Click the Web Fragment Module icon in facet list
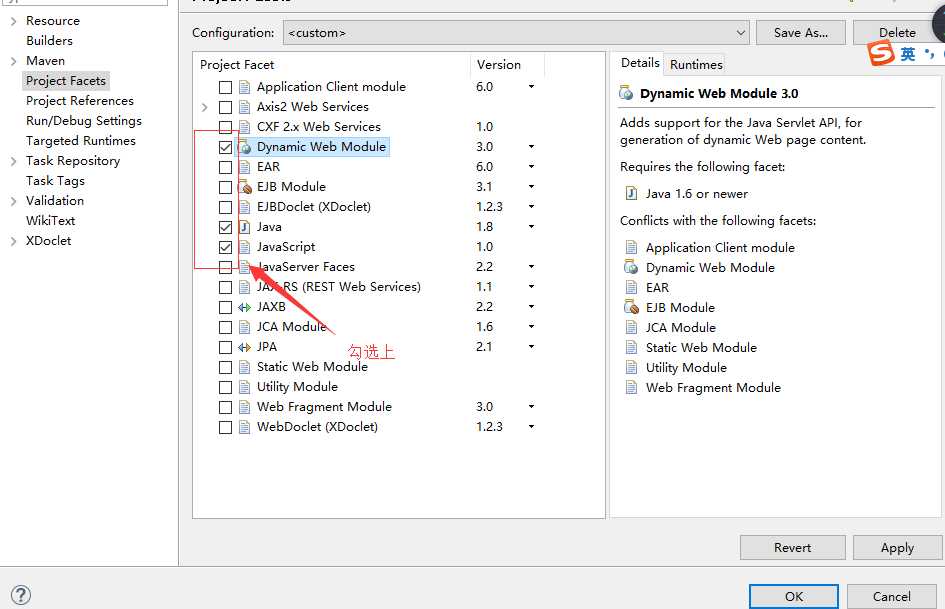The height and width of the screenshot is (609, 945). (x=245, y=407)
